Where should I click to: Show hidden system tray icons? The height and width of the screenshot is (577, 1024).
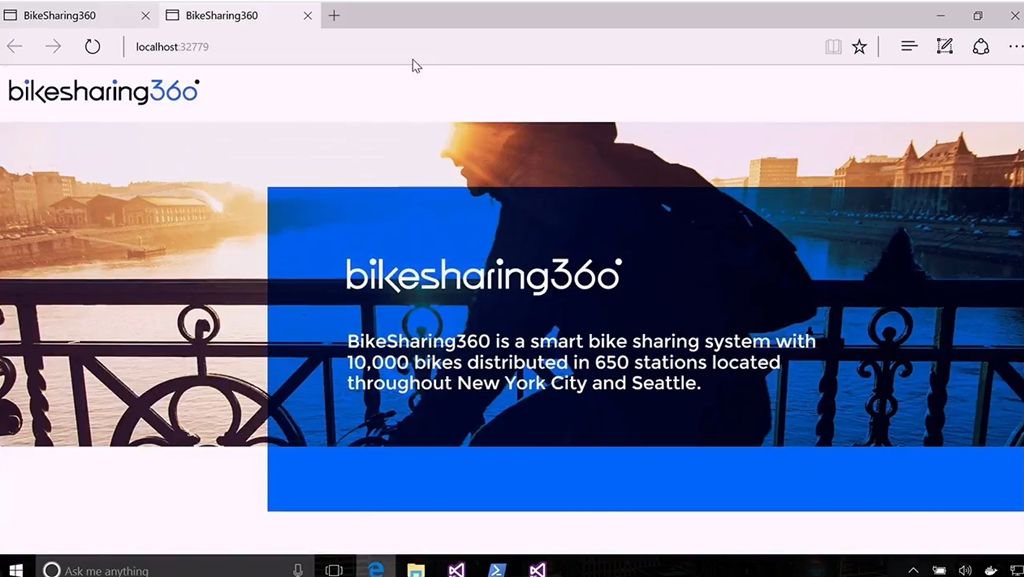pos(913,570)
